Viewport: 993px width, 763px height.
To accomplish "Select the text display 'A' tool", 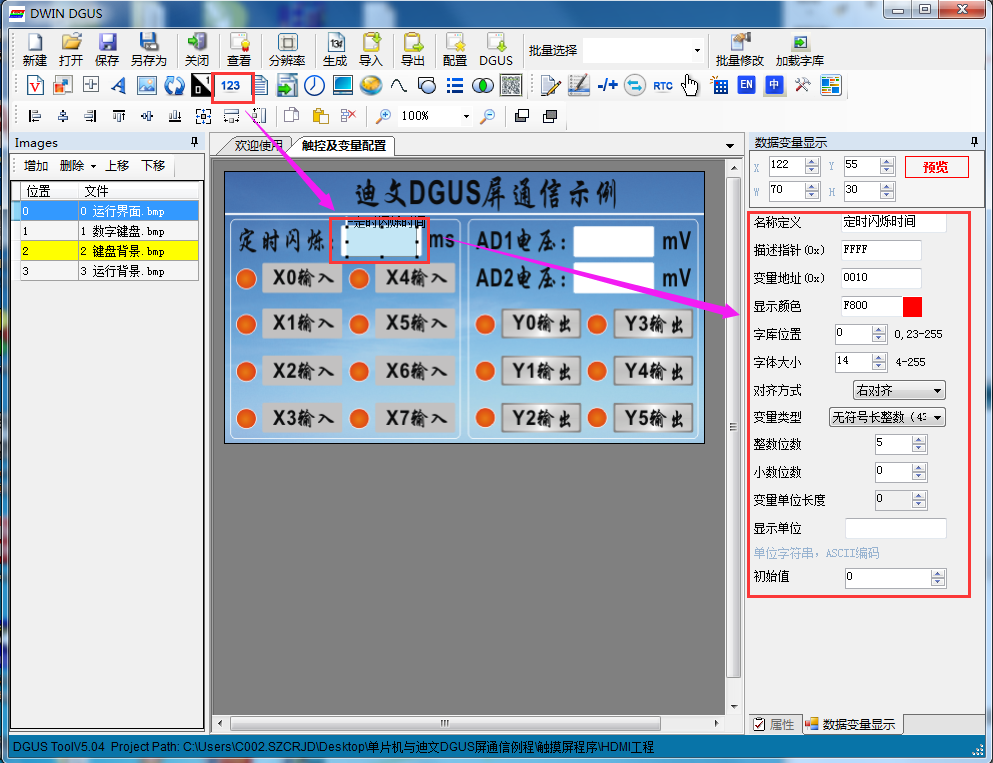I will click(x=118, y=85).
